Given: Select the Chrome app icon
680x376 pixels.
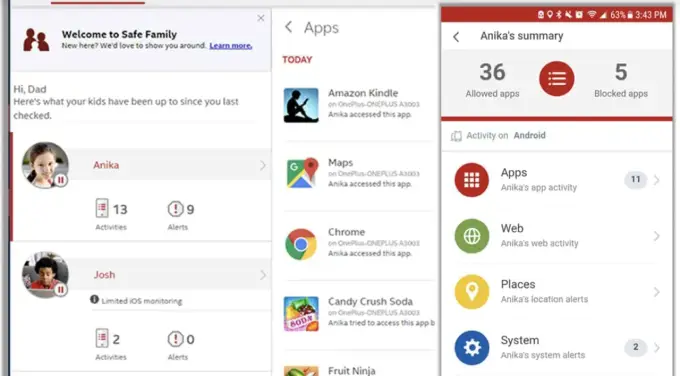Looking at the screenshot, I should pos(301,244).
